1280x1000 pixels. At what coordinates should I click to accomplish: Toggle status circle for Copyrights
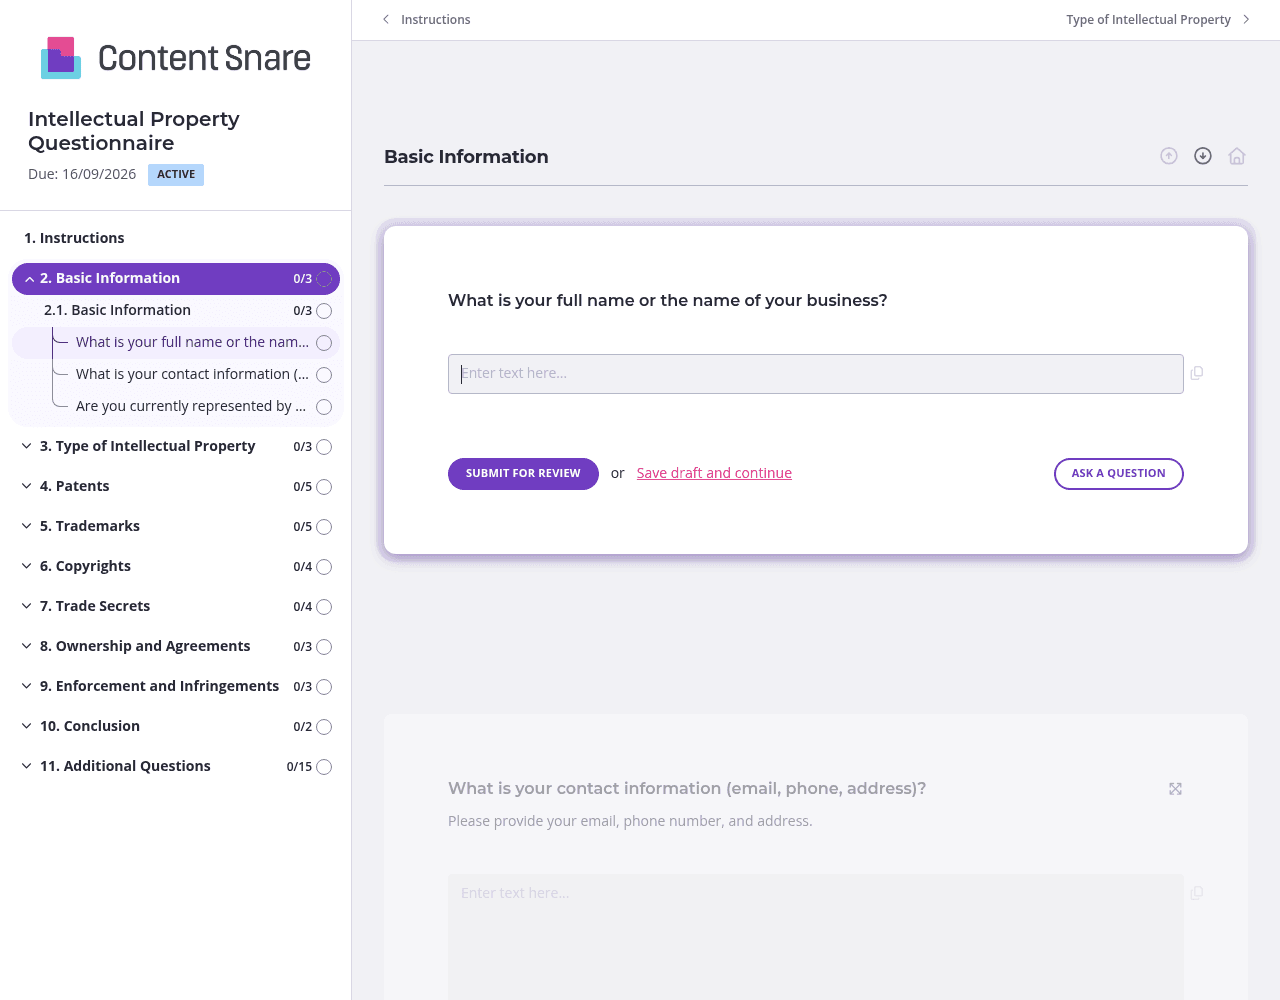[x=324, y=567]
